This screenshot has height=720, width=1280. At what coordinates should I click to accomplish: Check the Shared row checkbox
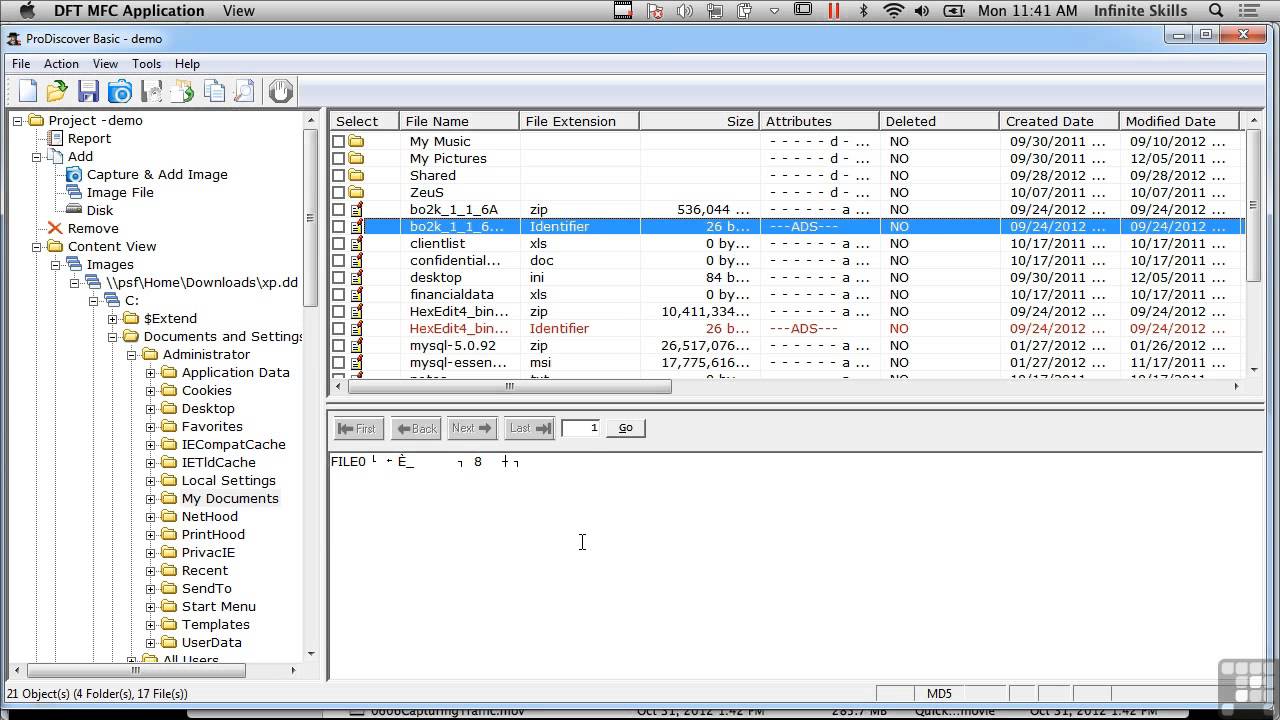coord(339,175)
